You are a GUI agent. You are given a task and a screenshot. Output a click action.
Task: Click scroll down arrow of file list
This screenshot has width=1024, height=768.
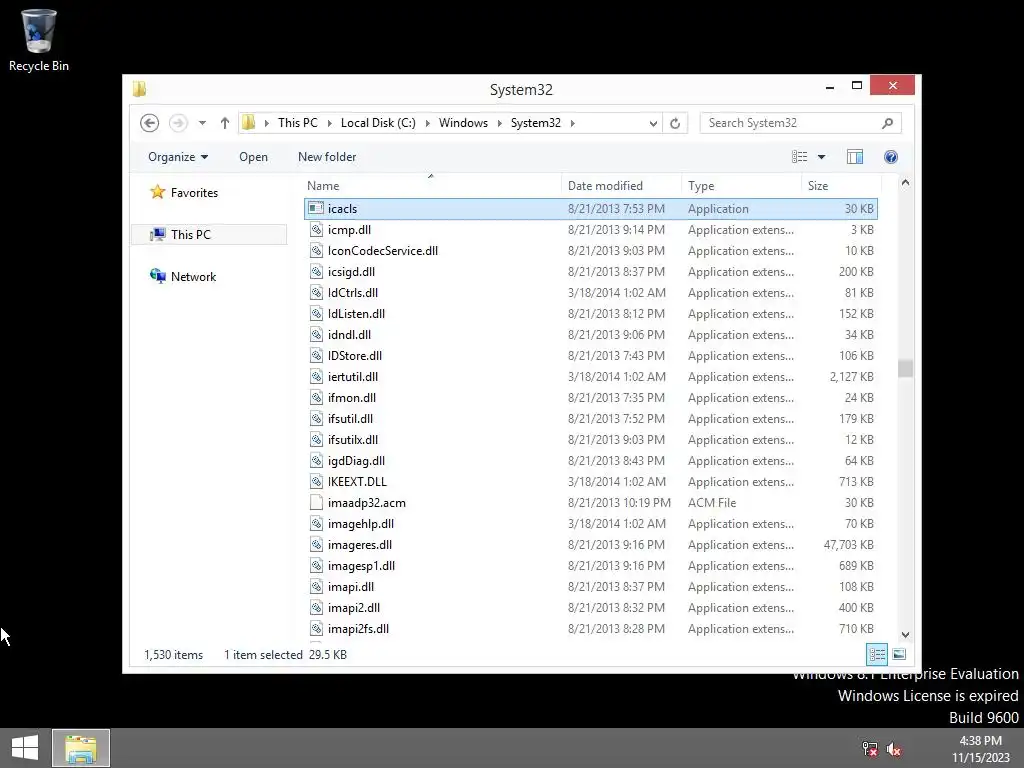click(905, 634)
